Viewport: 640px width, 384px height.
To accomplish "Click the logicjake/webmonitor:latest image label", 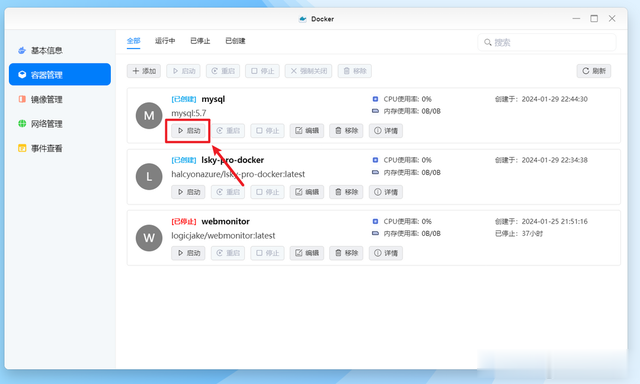I will point(223,235).
